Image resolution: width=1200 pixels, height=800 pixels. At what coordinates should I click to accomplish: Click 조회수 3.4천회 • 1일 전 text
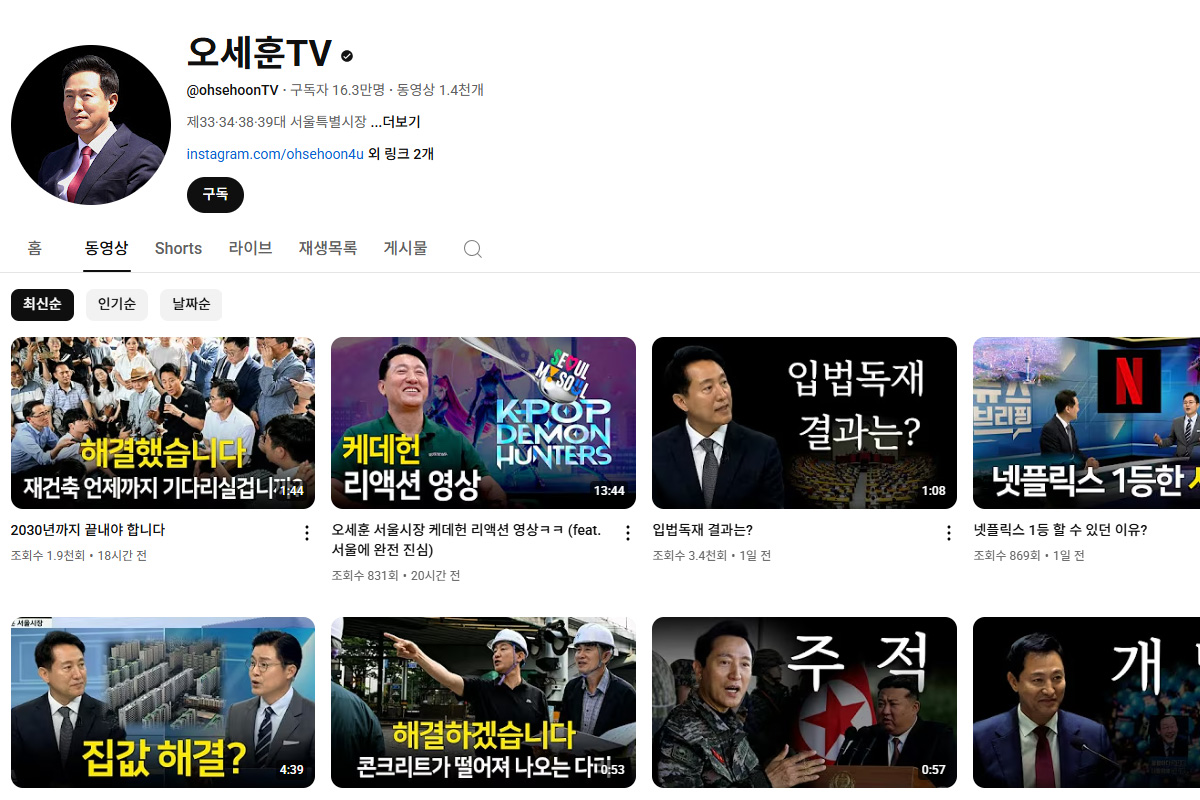(712, 555)
